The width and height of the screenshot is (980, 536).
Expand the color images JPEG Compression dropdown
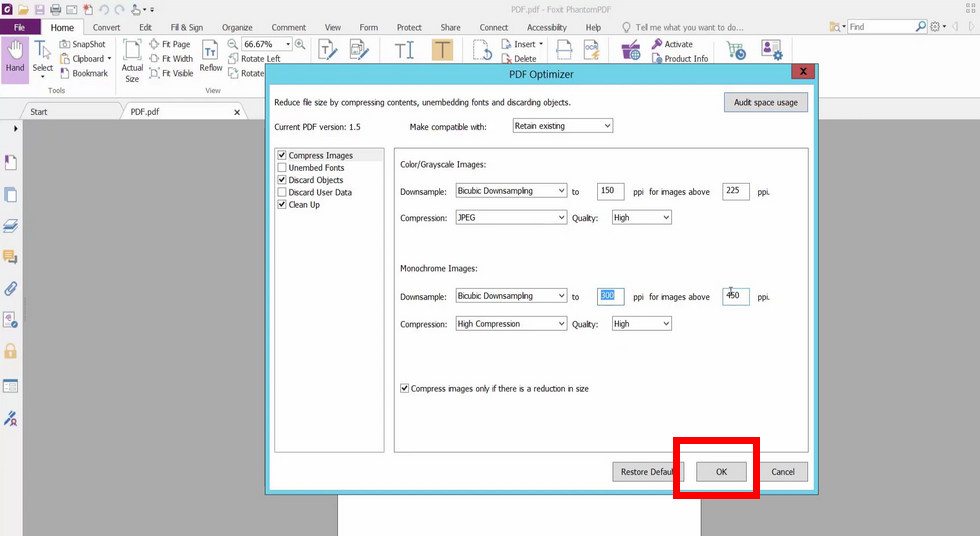click(510, 217)
